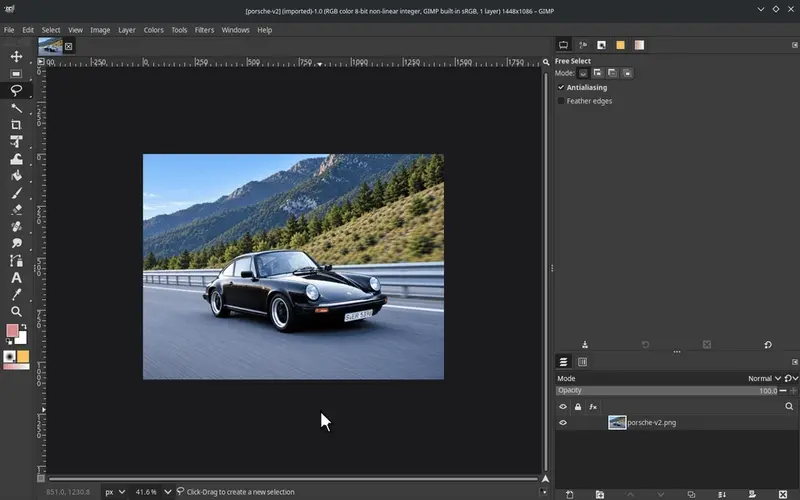Image resolution: width=800 pixels, height=500 pixels.
Task: Open the active gradient bar in toolbox
Action: pyautogui.click(x=16, y=366)
